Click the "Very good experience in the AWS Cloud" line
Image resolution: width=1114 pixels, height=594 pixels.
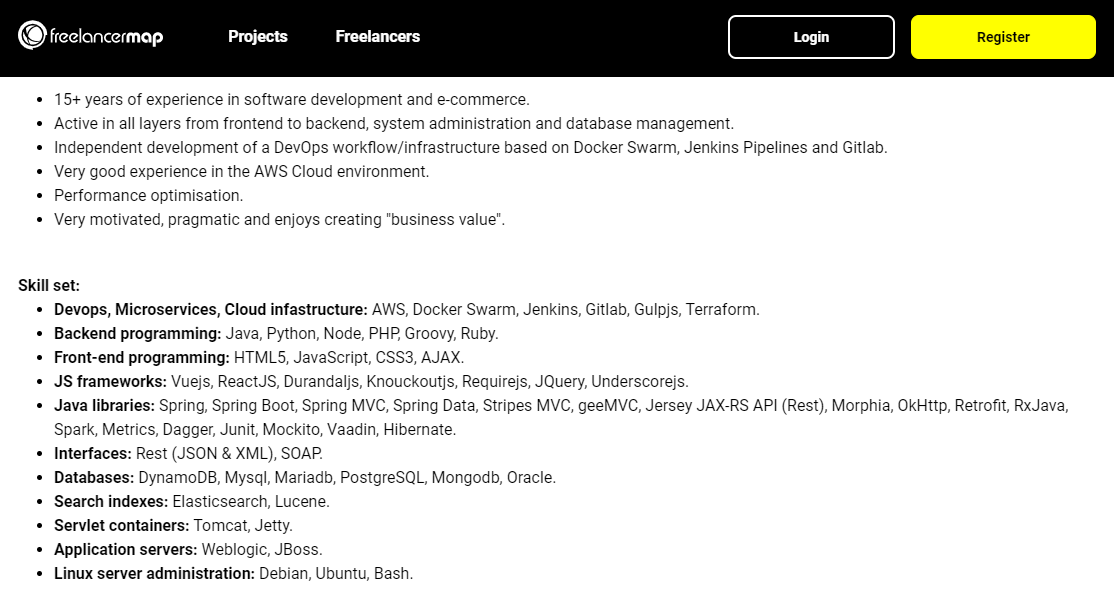(241, 172)
